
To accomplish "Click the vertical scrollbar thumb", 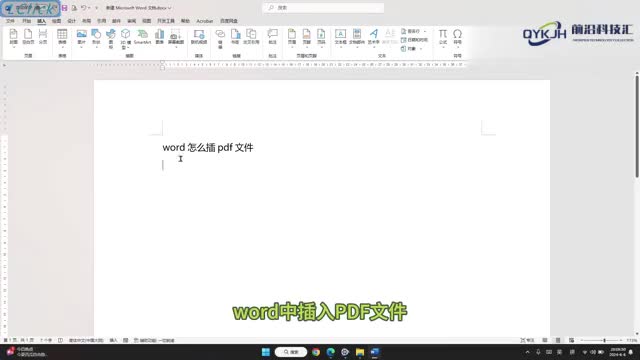I will pyautogui.click(x=637, y=127).
